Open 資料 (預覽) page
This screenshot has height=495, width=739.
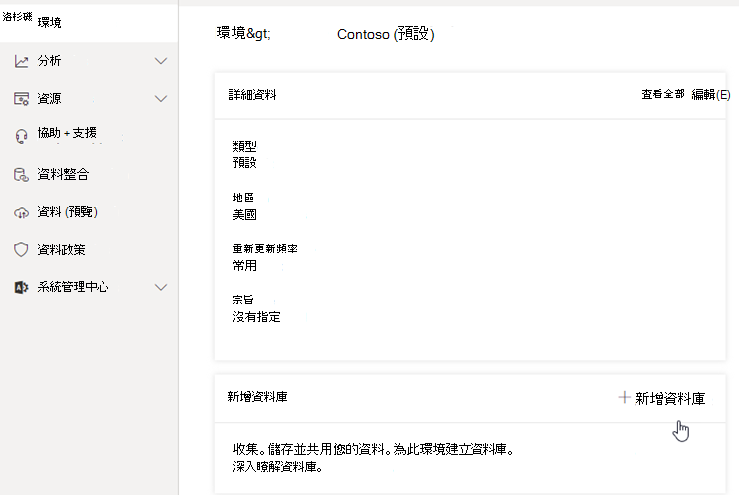[89, 212]
